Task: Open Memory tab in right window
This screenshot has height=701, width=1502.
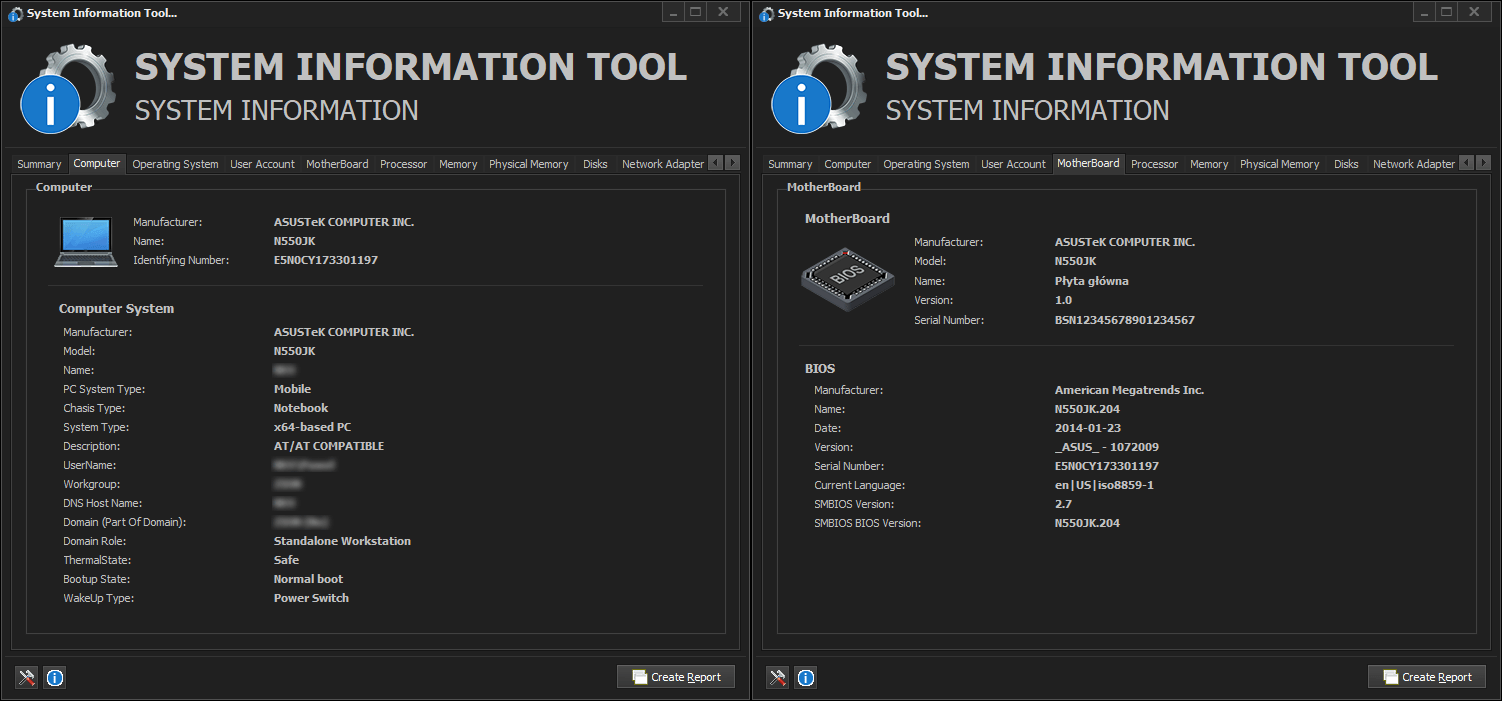Action: 1209,164
